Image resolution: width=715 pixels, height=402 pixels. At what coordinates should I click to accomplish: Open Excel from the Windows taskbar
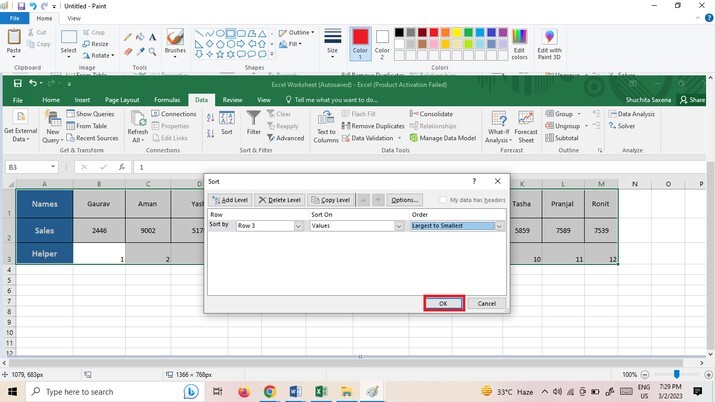[321, 392]
